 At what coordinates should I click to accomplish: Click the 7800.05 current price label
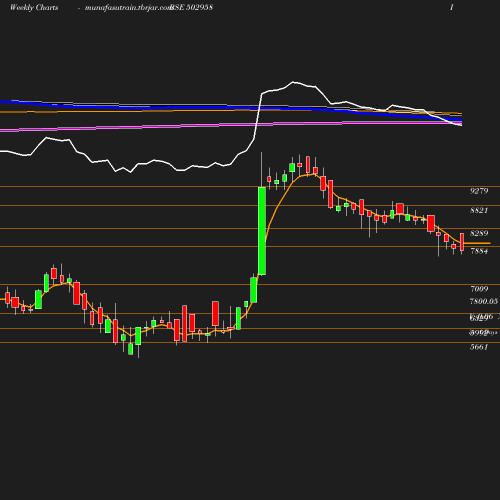484,301
